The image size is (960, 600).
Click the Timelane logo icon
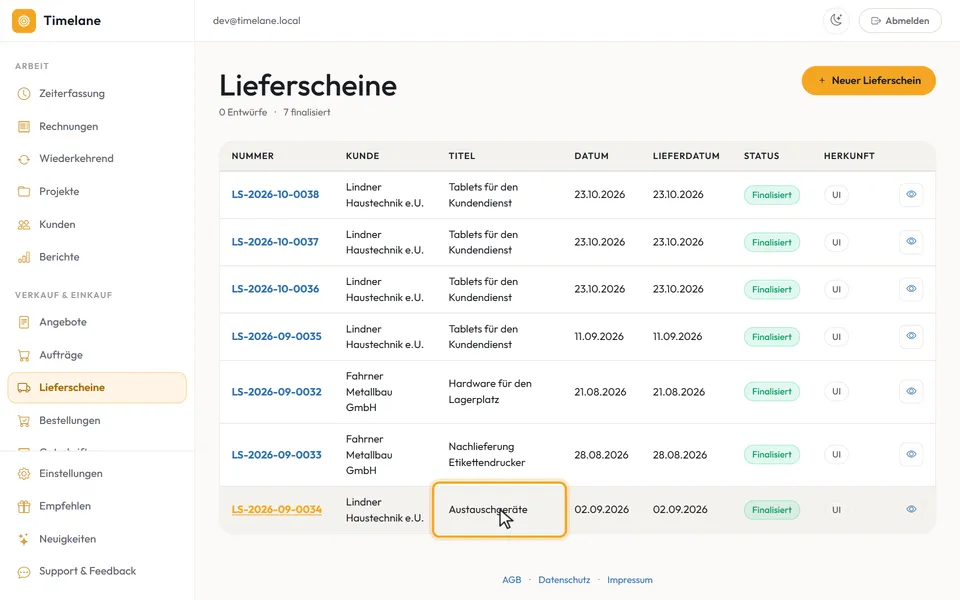(x=24, y=21)
